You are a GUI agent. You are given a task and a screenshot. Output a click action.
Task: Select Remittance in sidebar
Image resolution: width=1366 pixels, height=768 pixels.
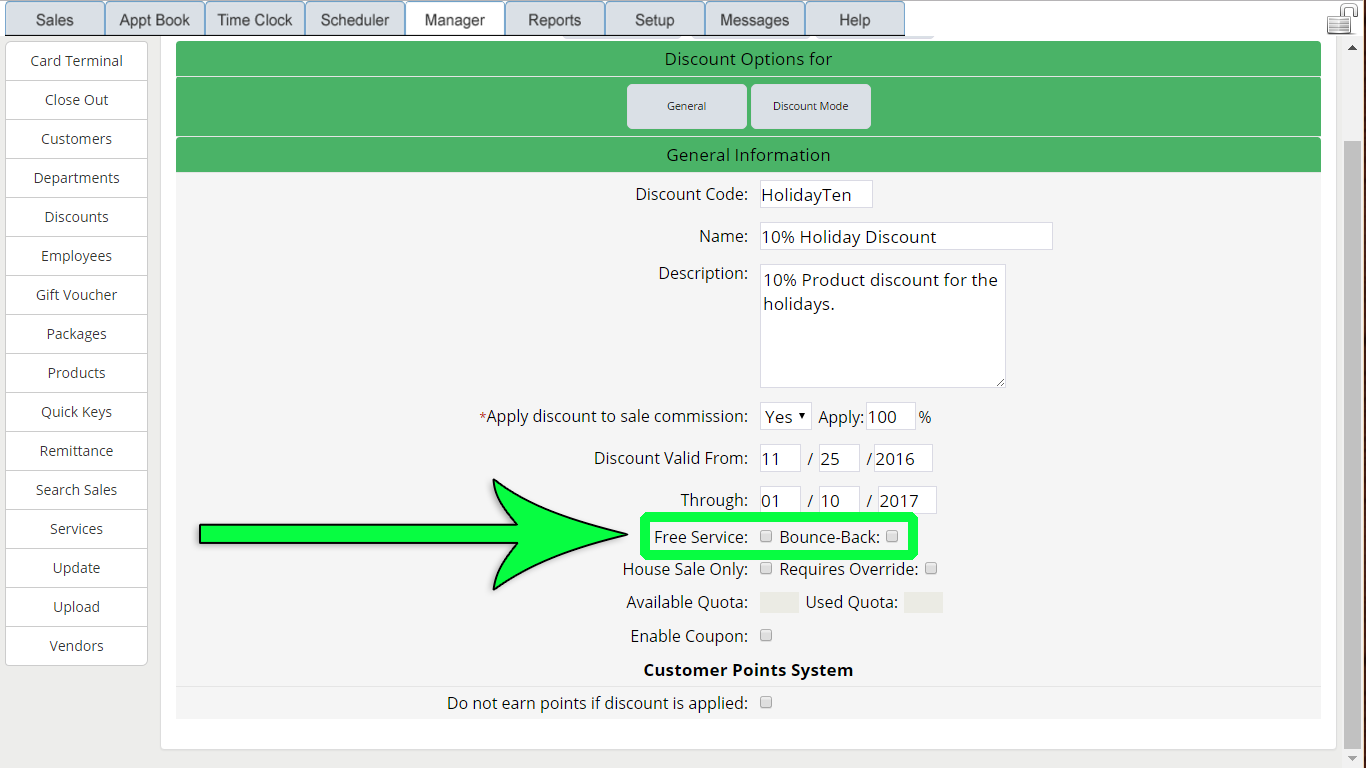pos(76,451)
